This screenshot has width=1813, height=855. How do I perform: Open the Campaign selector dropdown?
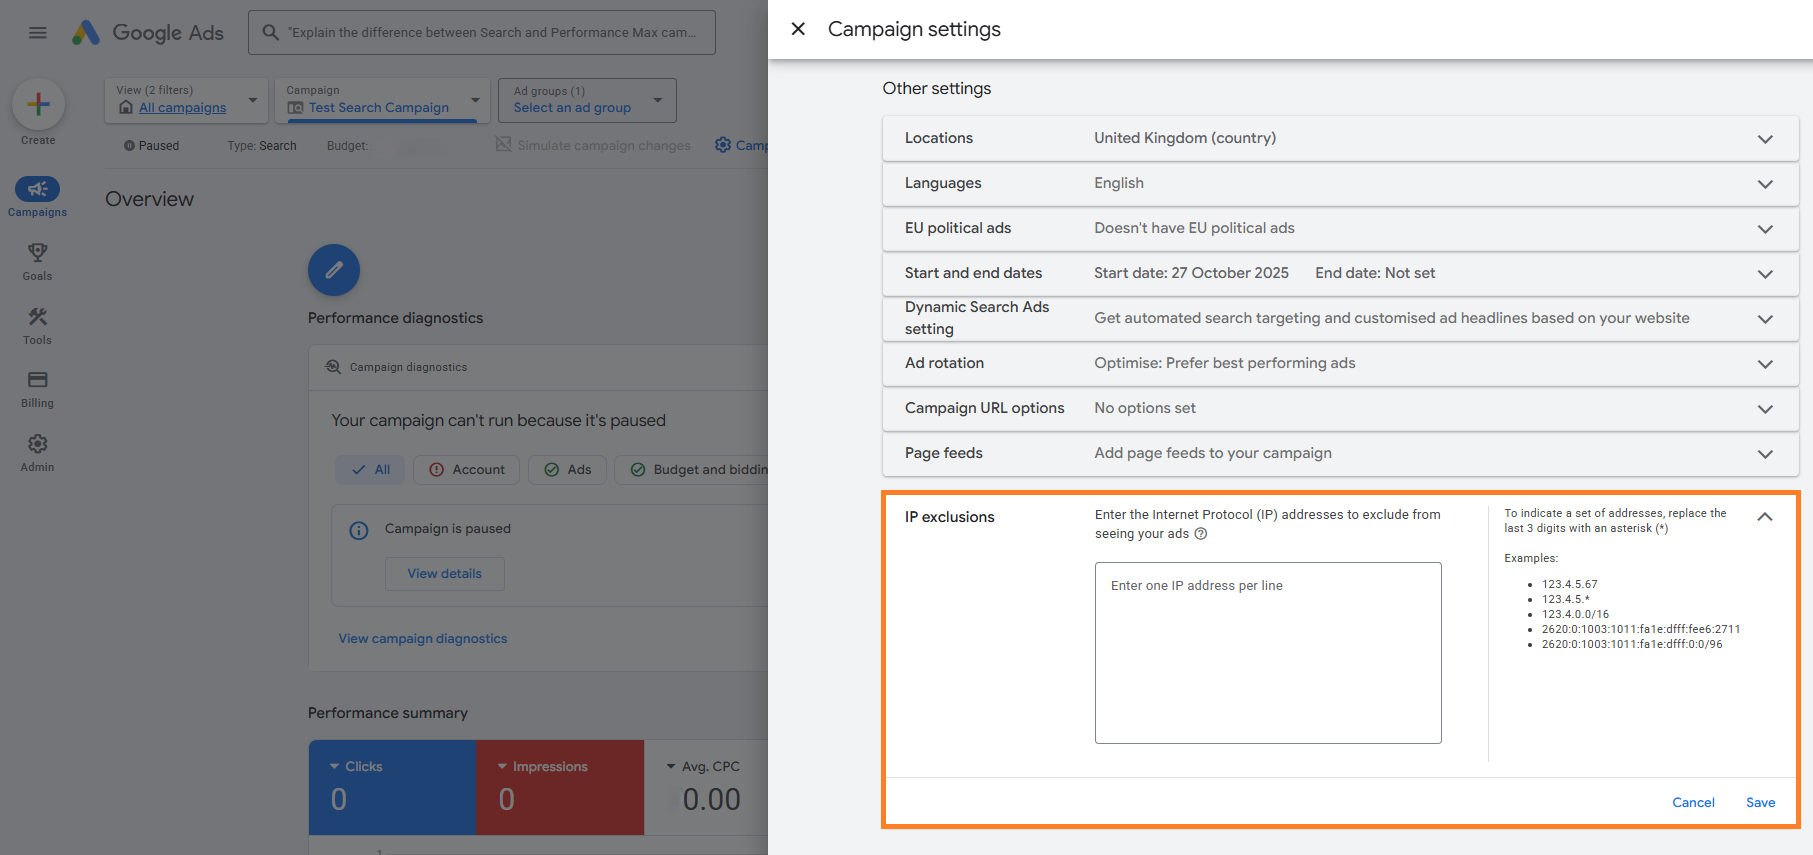tap(383, 100)
